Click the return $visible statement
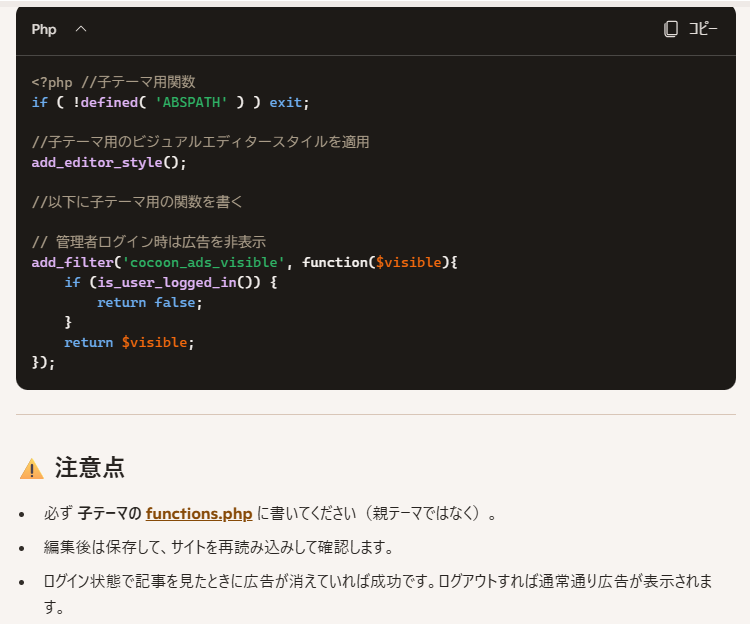The image size is (750, 624). (129, 342)
